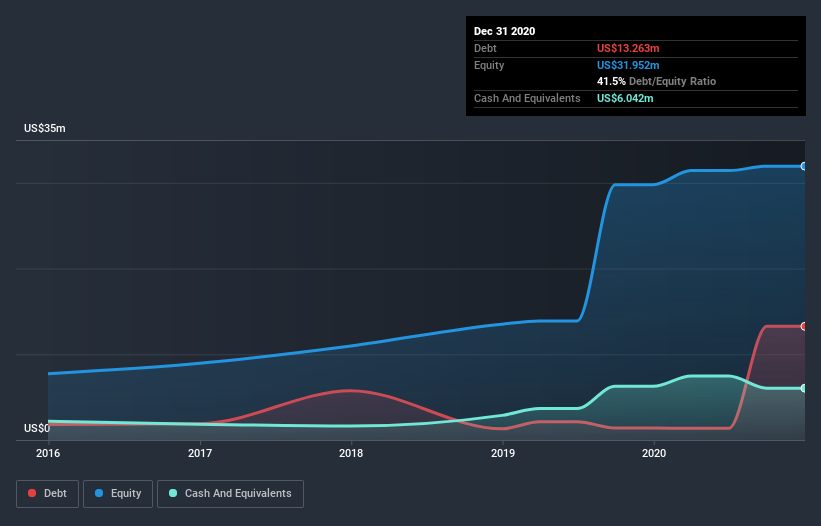Toggle Cash And Equivalents legend button
821x526 pixels.
230,494
